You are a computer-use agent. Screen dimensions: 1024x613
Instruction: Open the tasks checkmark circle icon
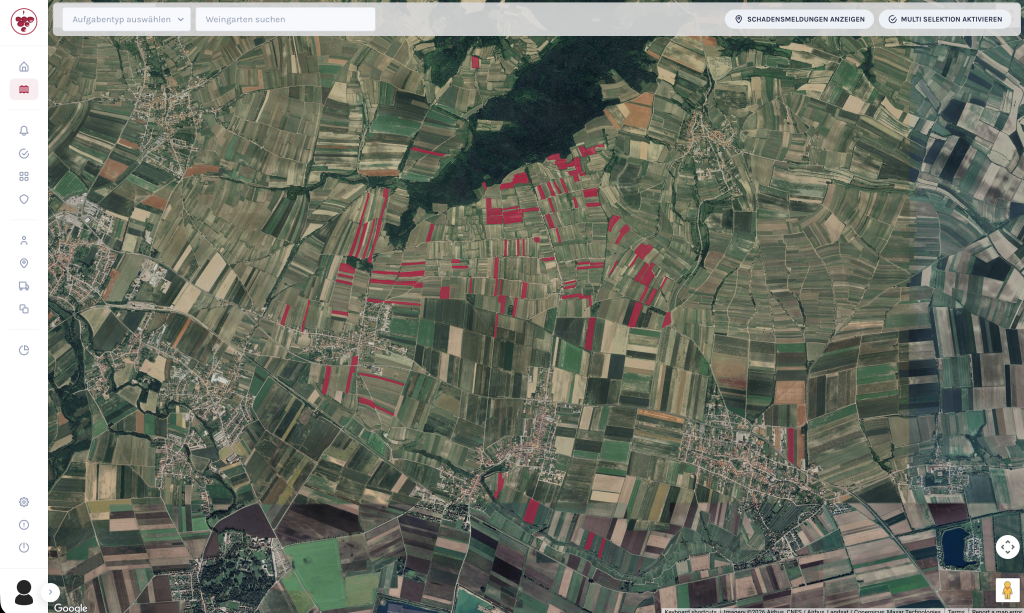[24, 154]
